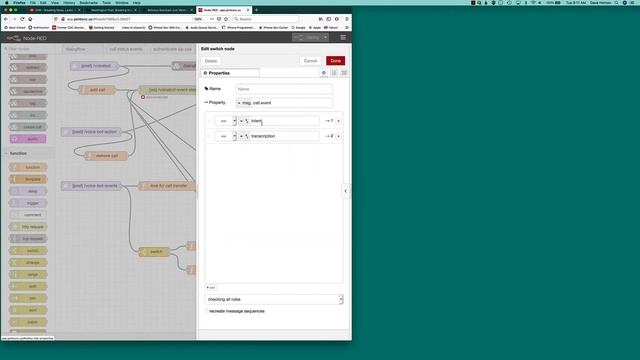The image size is (640, 360).
Task: Click the Deploy button
Action: tap(307, 38)
